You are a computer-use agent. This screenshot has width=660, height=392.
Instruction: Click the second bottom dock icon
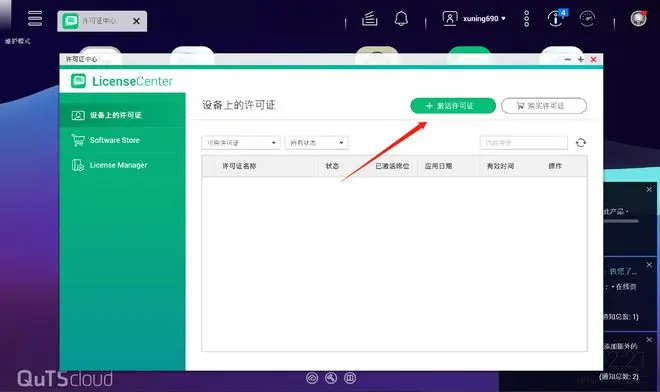[x=331, y=378]
